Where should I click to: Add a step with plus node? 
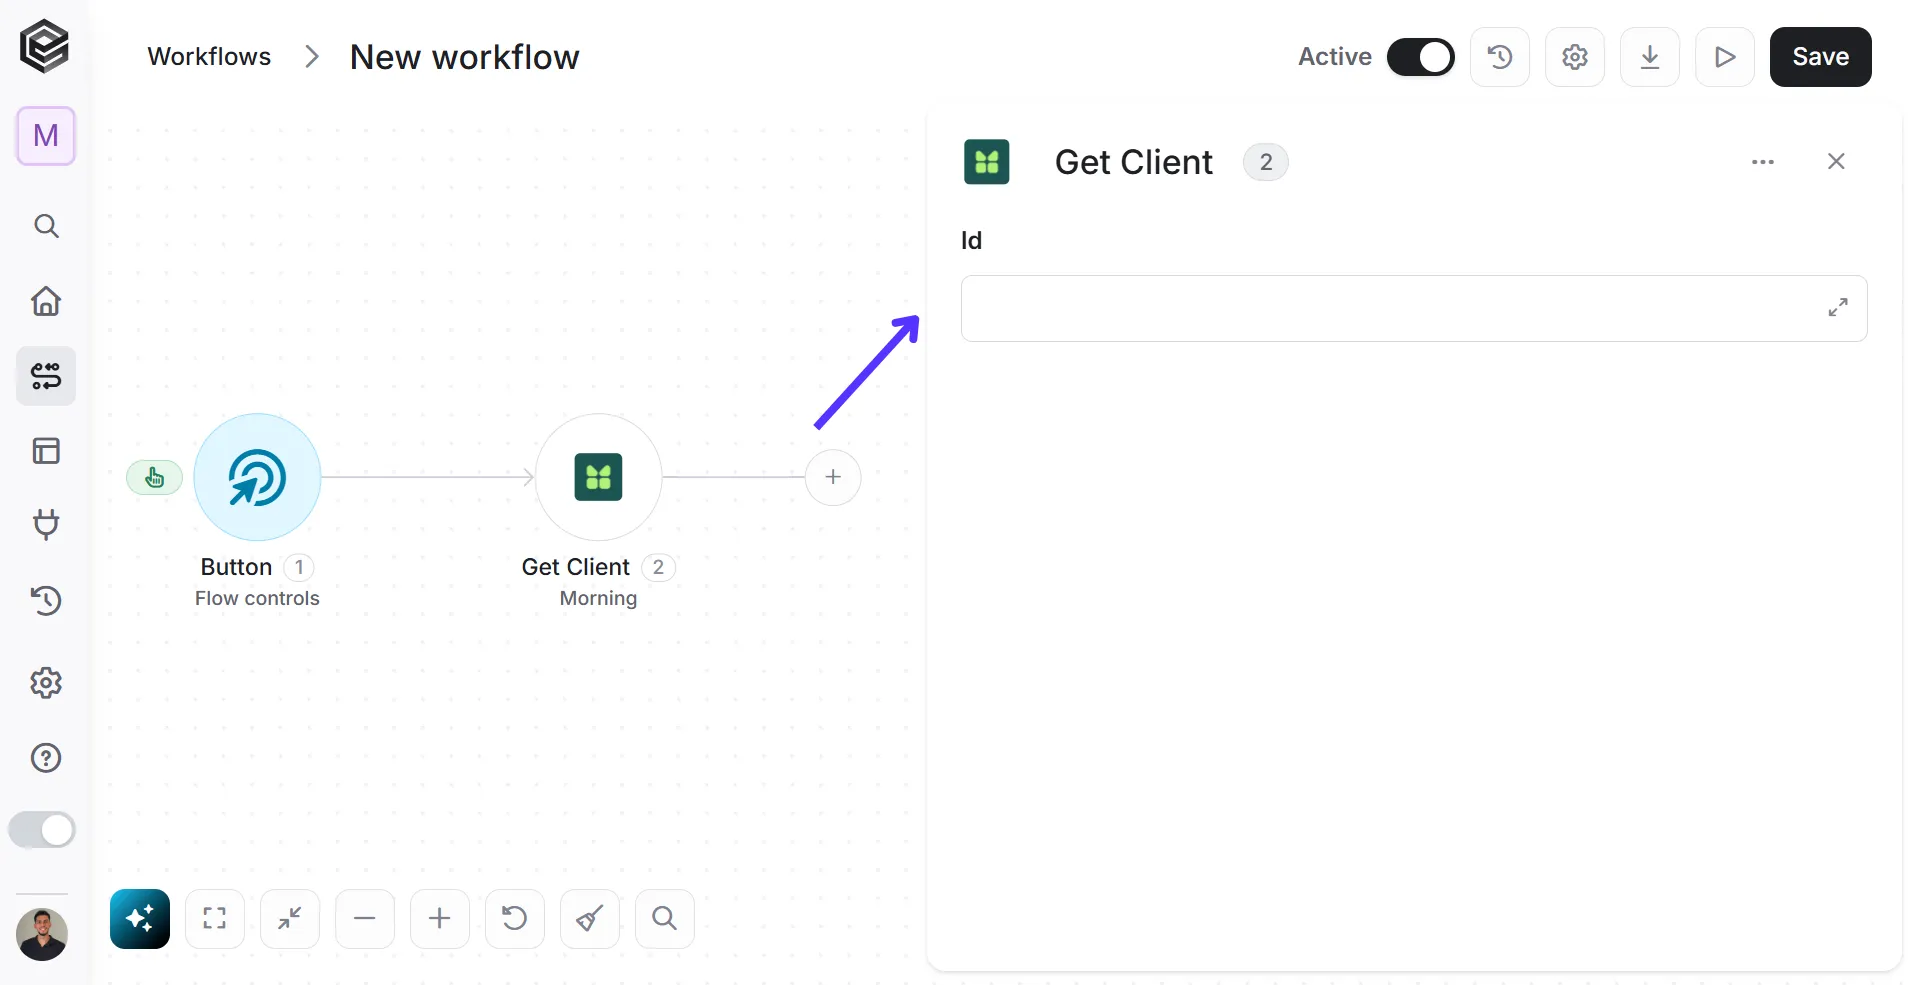coord(833,477)
